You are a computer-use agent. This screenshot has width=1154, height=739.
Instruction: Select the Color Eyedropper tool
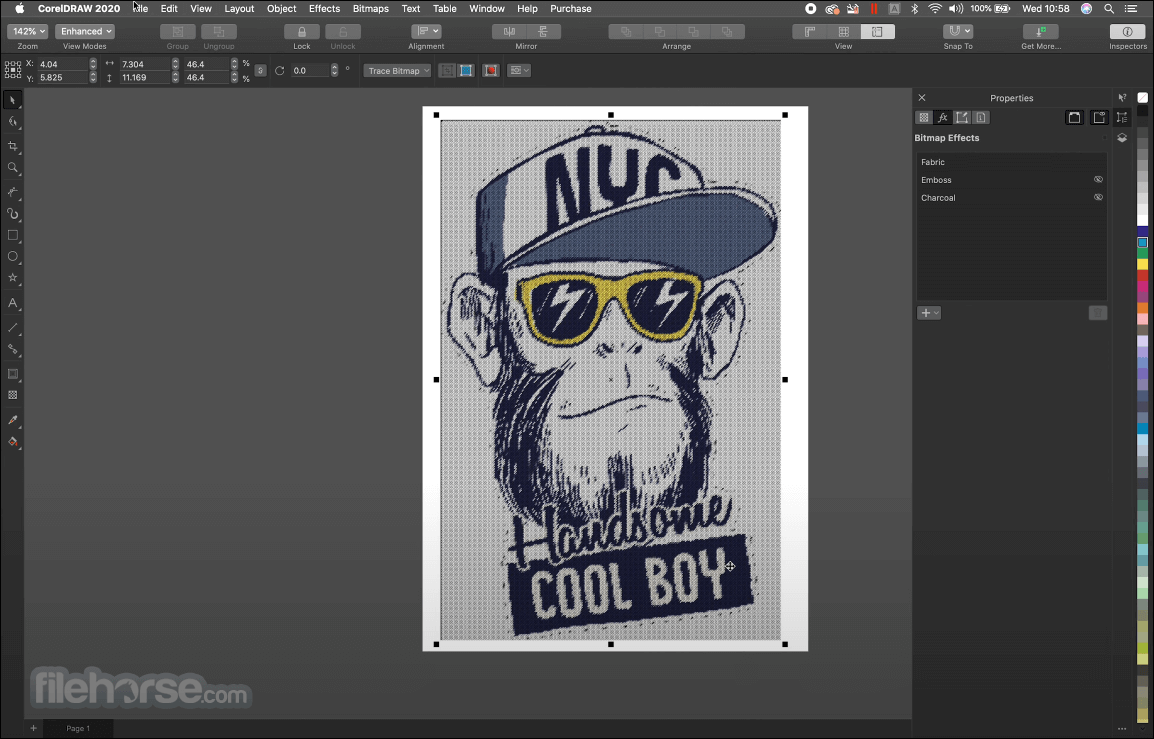coord(13,420)
